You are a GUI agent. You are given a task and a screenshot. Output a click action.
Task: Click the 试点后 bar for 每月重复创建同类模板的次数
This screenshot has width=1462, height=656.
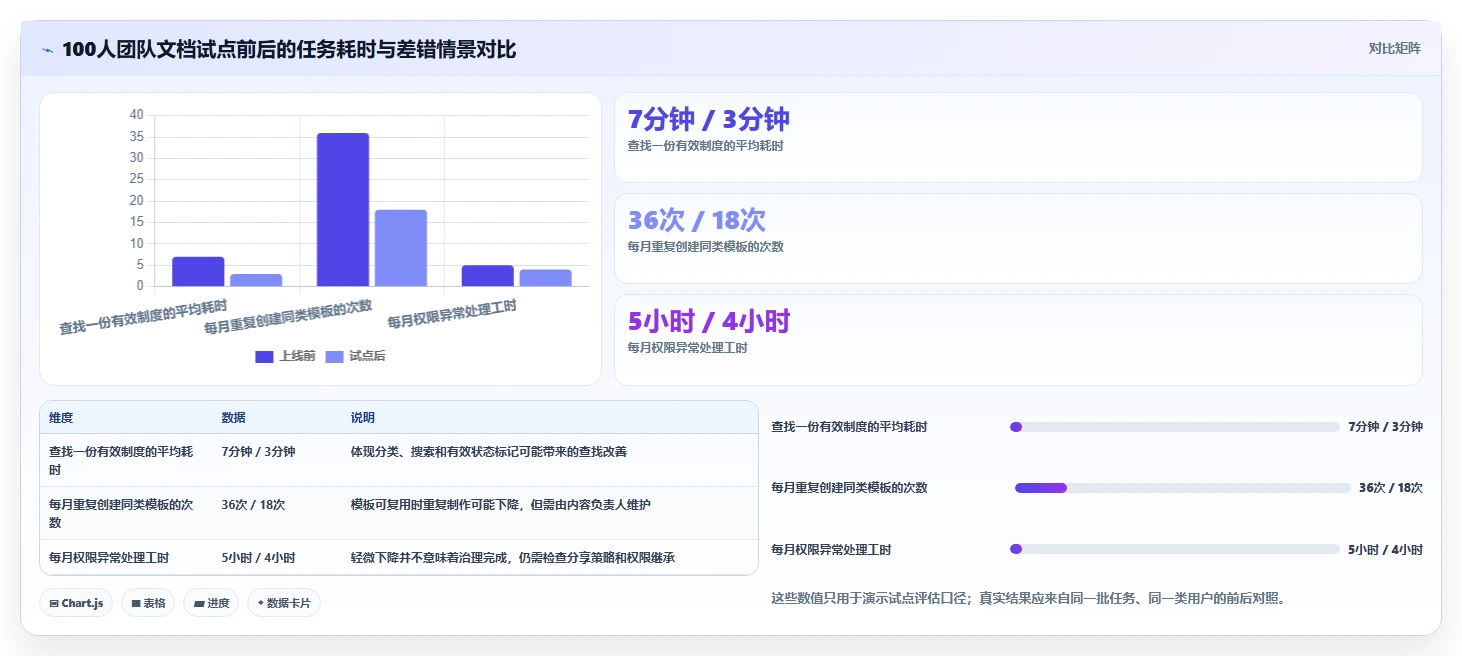pyautogui.click(x=401, y=248)
